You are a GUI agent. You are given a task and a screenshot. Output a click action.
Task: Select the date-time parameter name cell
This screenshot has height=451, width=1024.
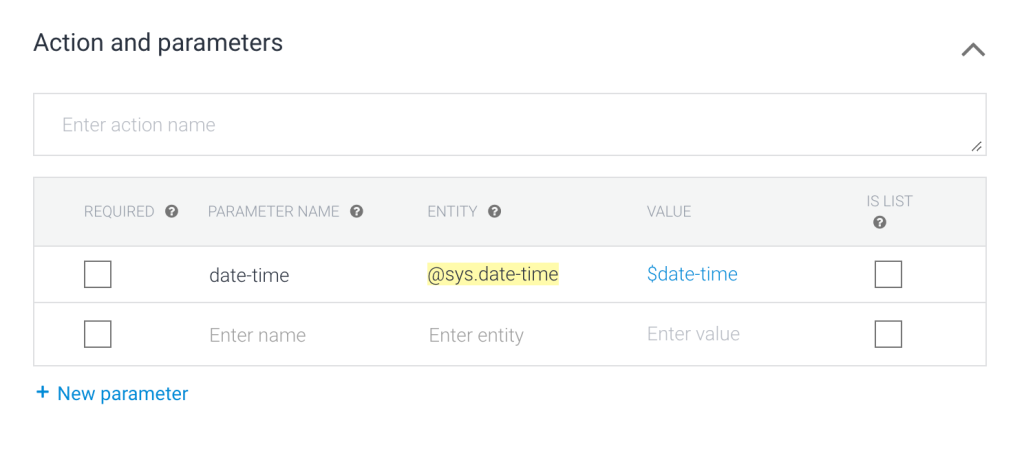click(249, 275)
